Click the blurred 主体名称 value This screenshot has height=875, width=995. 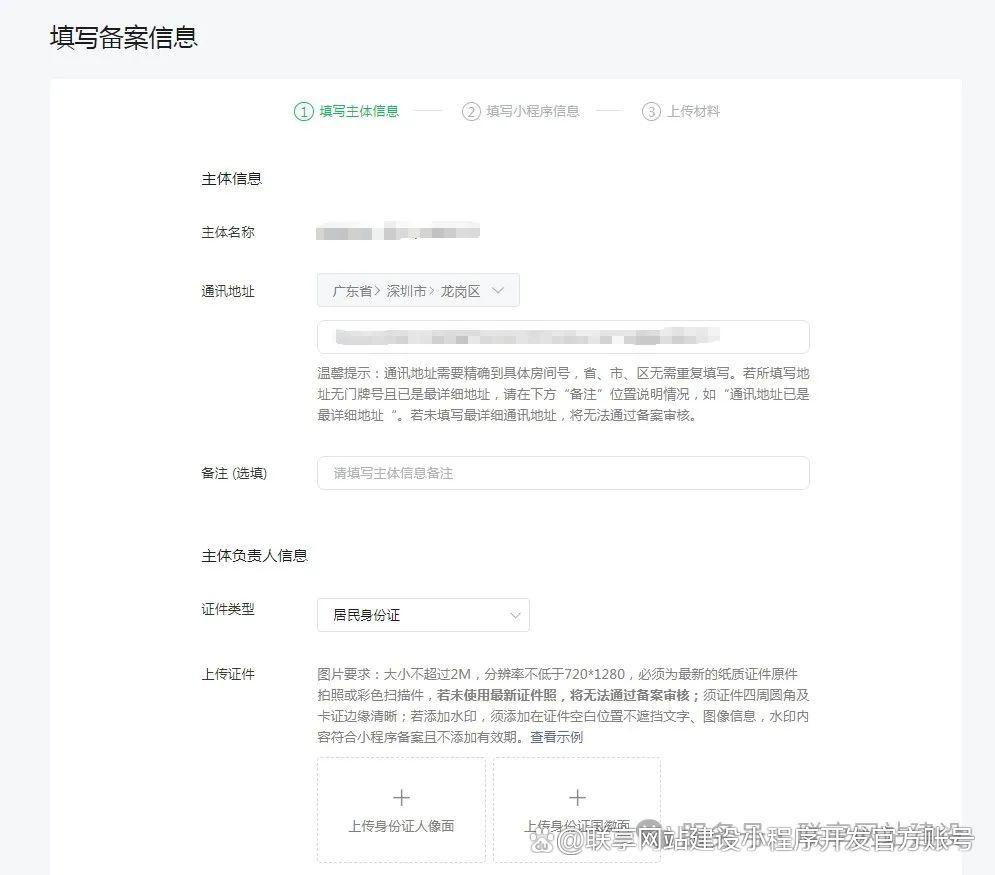point(397,233)
